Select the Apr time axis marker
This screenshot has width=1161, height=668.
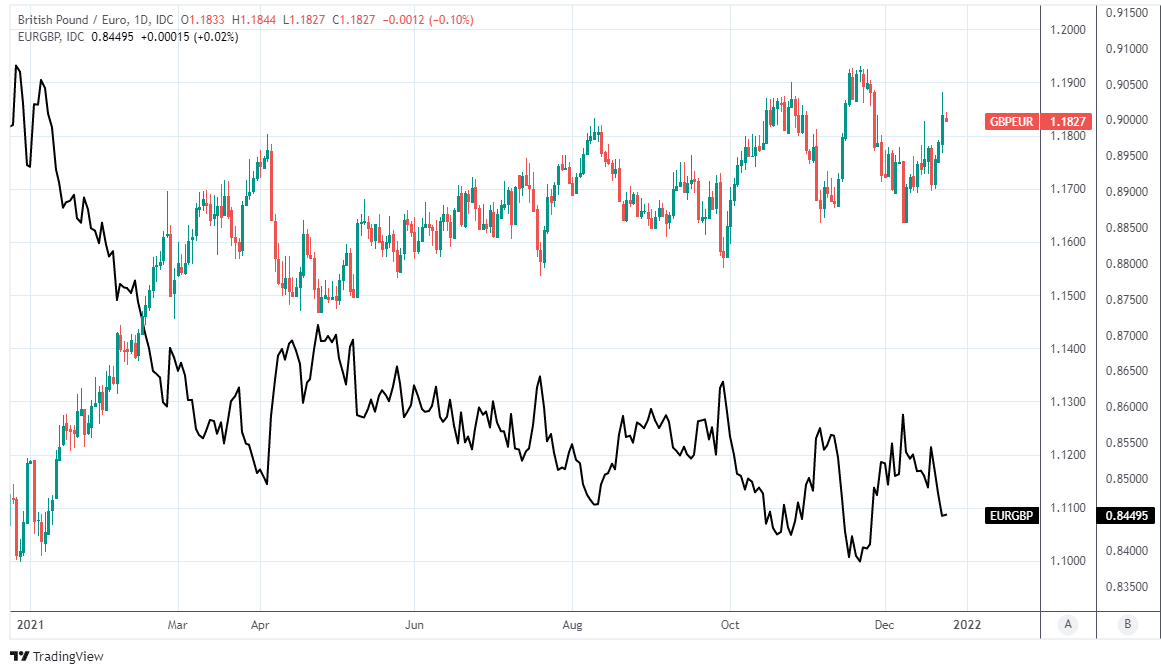260,625
